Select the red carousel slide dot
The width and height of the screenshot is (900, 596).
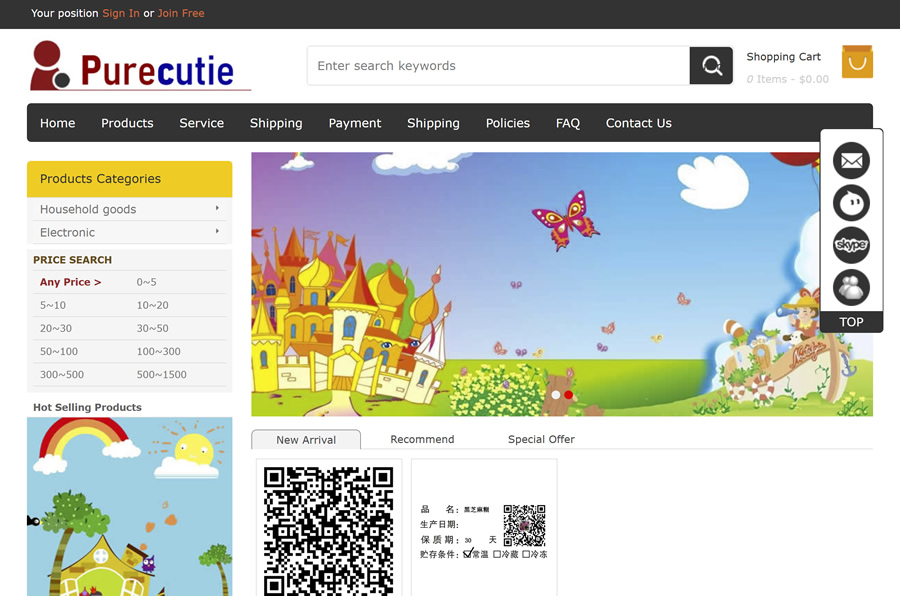click(x=569, y=395)
